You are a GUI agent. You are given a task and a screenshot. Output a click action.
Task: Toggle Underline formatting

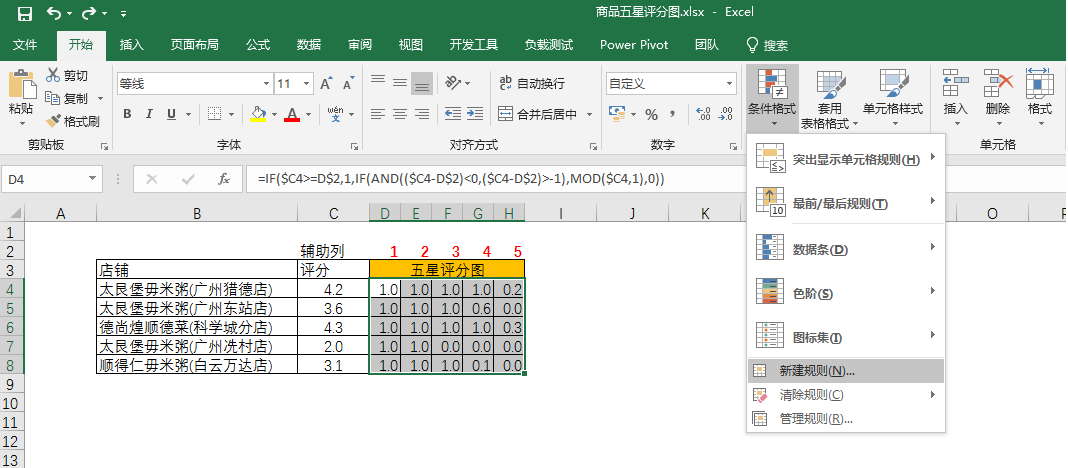point(170,114)
